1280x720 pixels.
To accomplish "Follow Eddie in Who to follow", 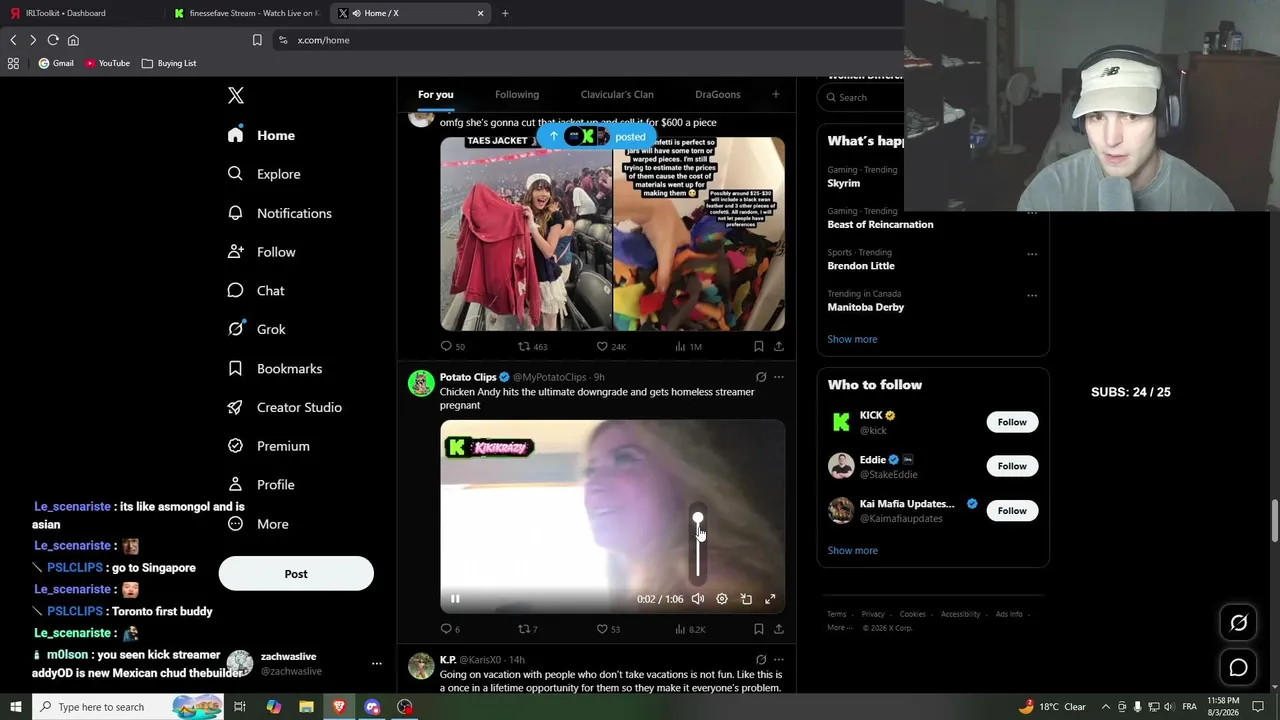I will (x=1012, y=466).
